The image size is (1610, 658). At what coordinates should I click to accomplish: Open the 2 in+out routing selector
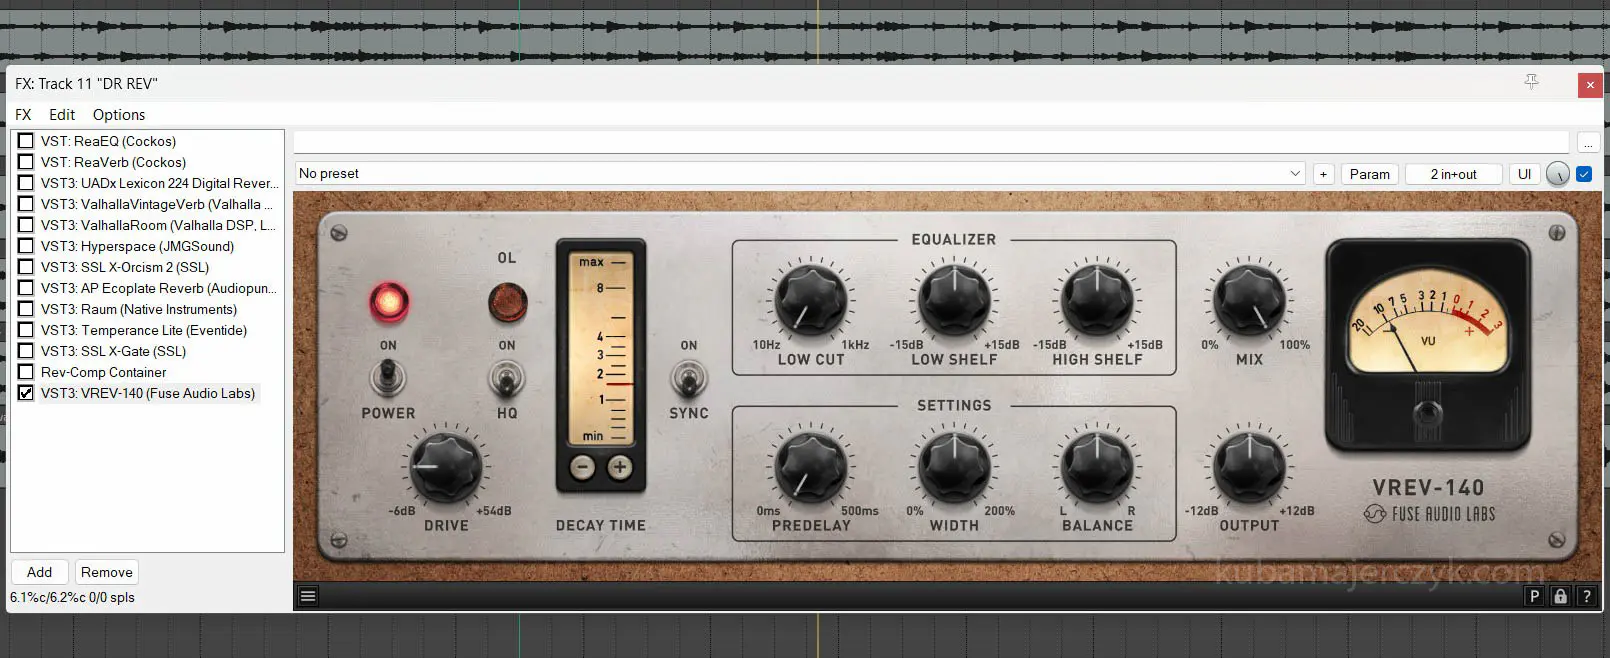(1453, 174)
